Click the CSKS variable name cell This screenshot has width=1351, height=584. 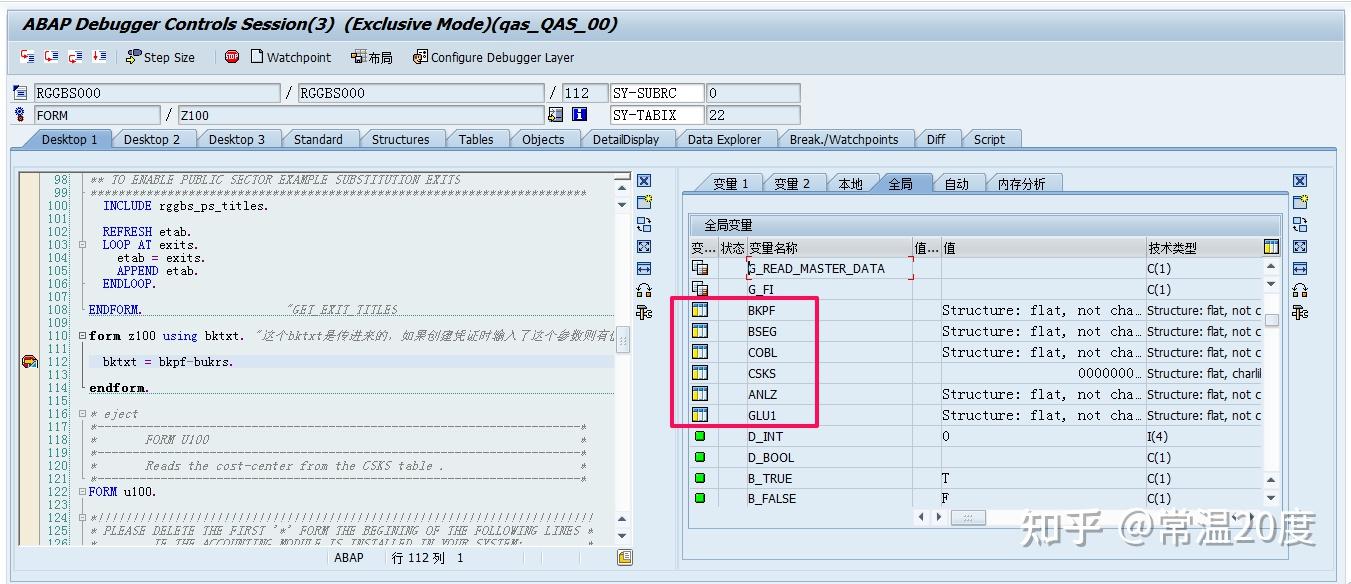coord(828,373)
